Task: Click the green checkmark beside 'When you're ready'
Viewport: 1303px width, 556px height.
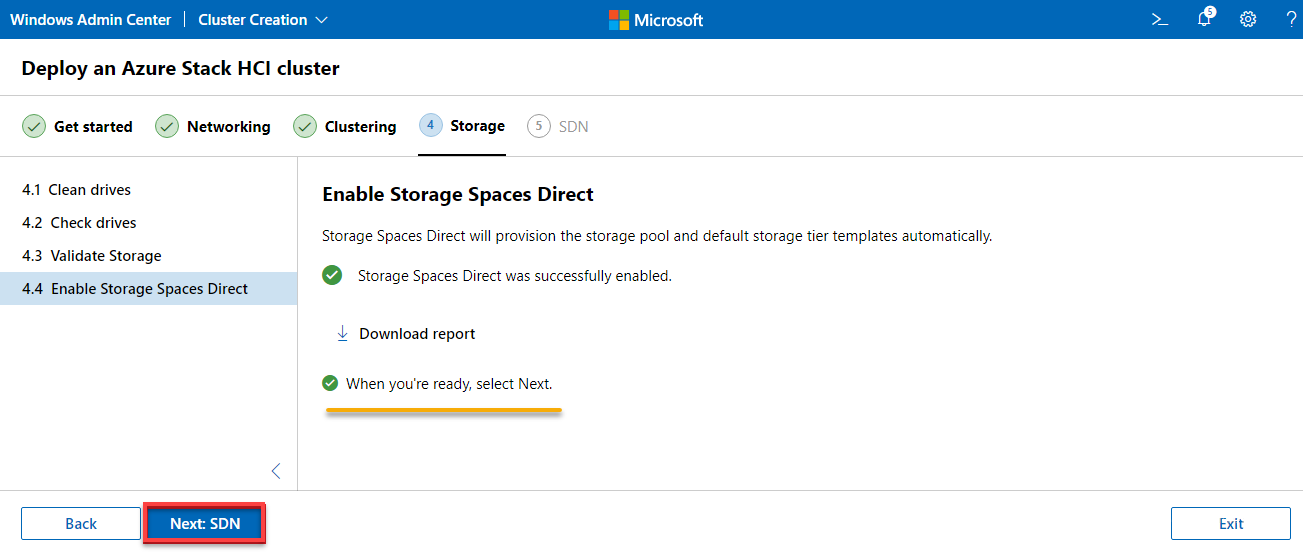Action: pos(330,383)
